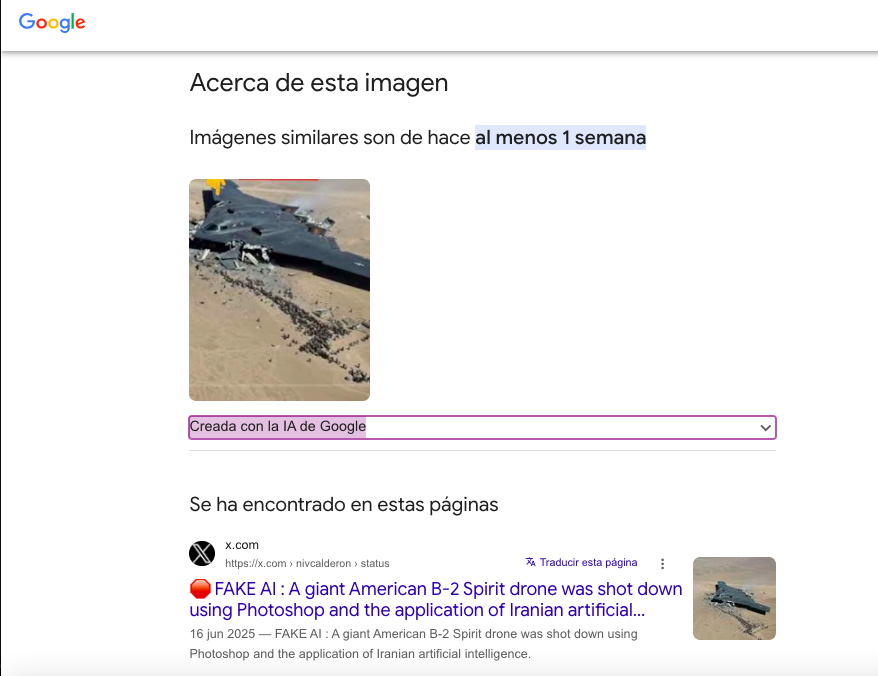Click the x.com site name text

242,545
